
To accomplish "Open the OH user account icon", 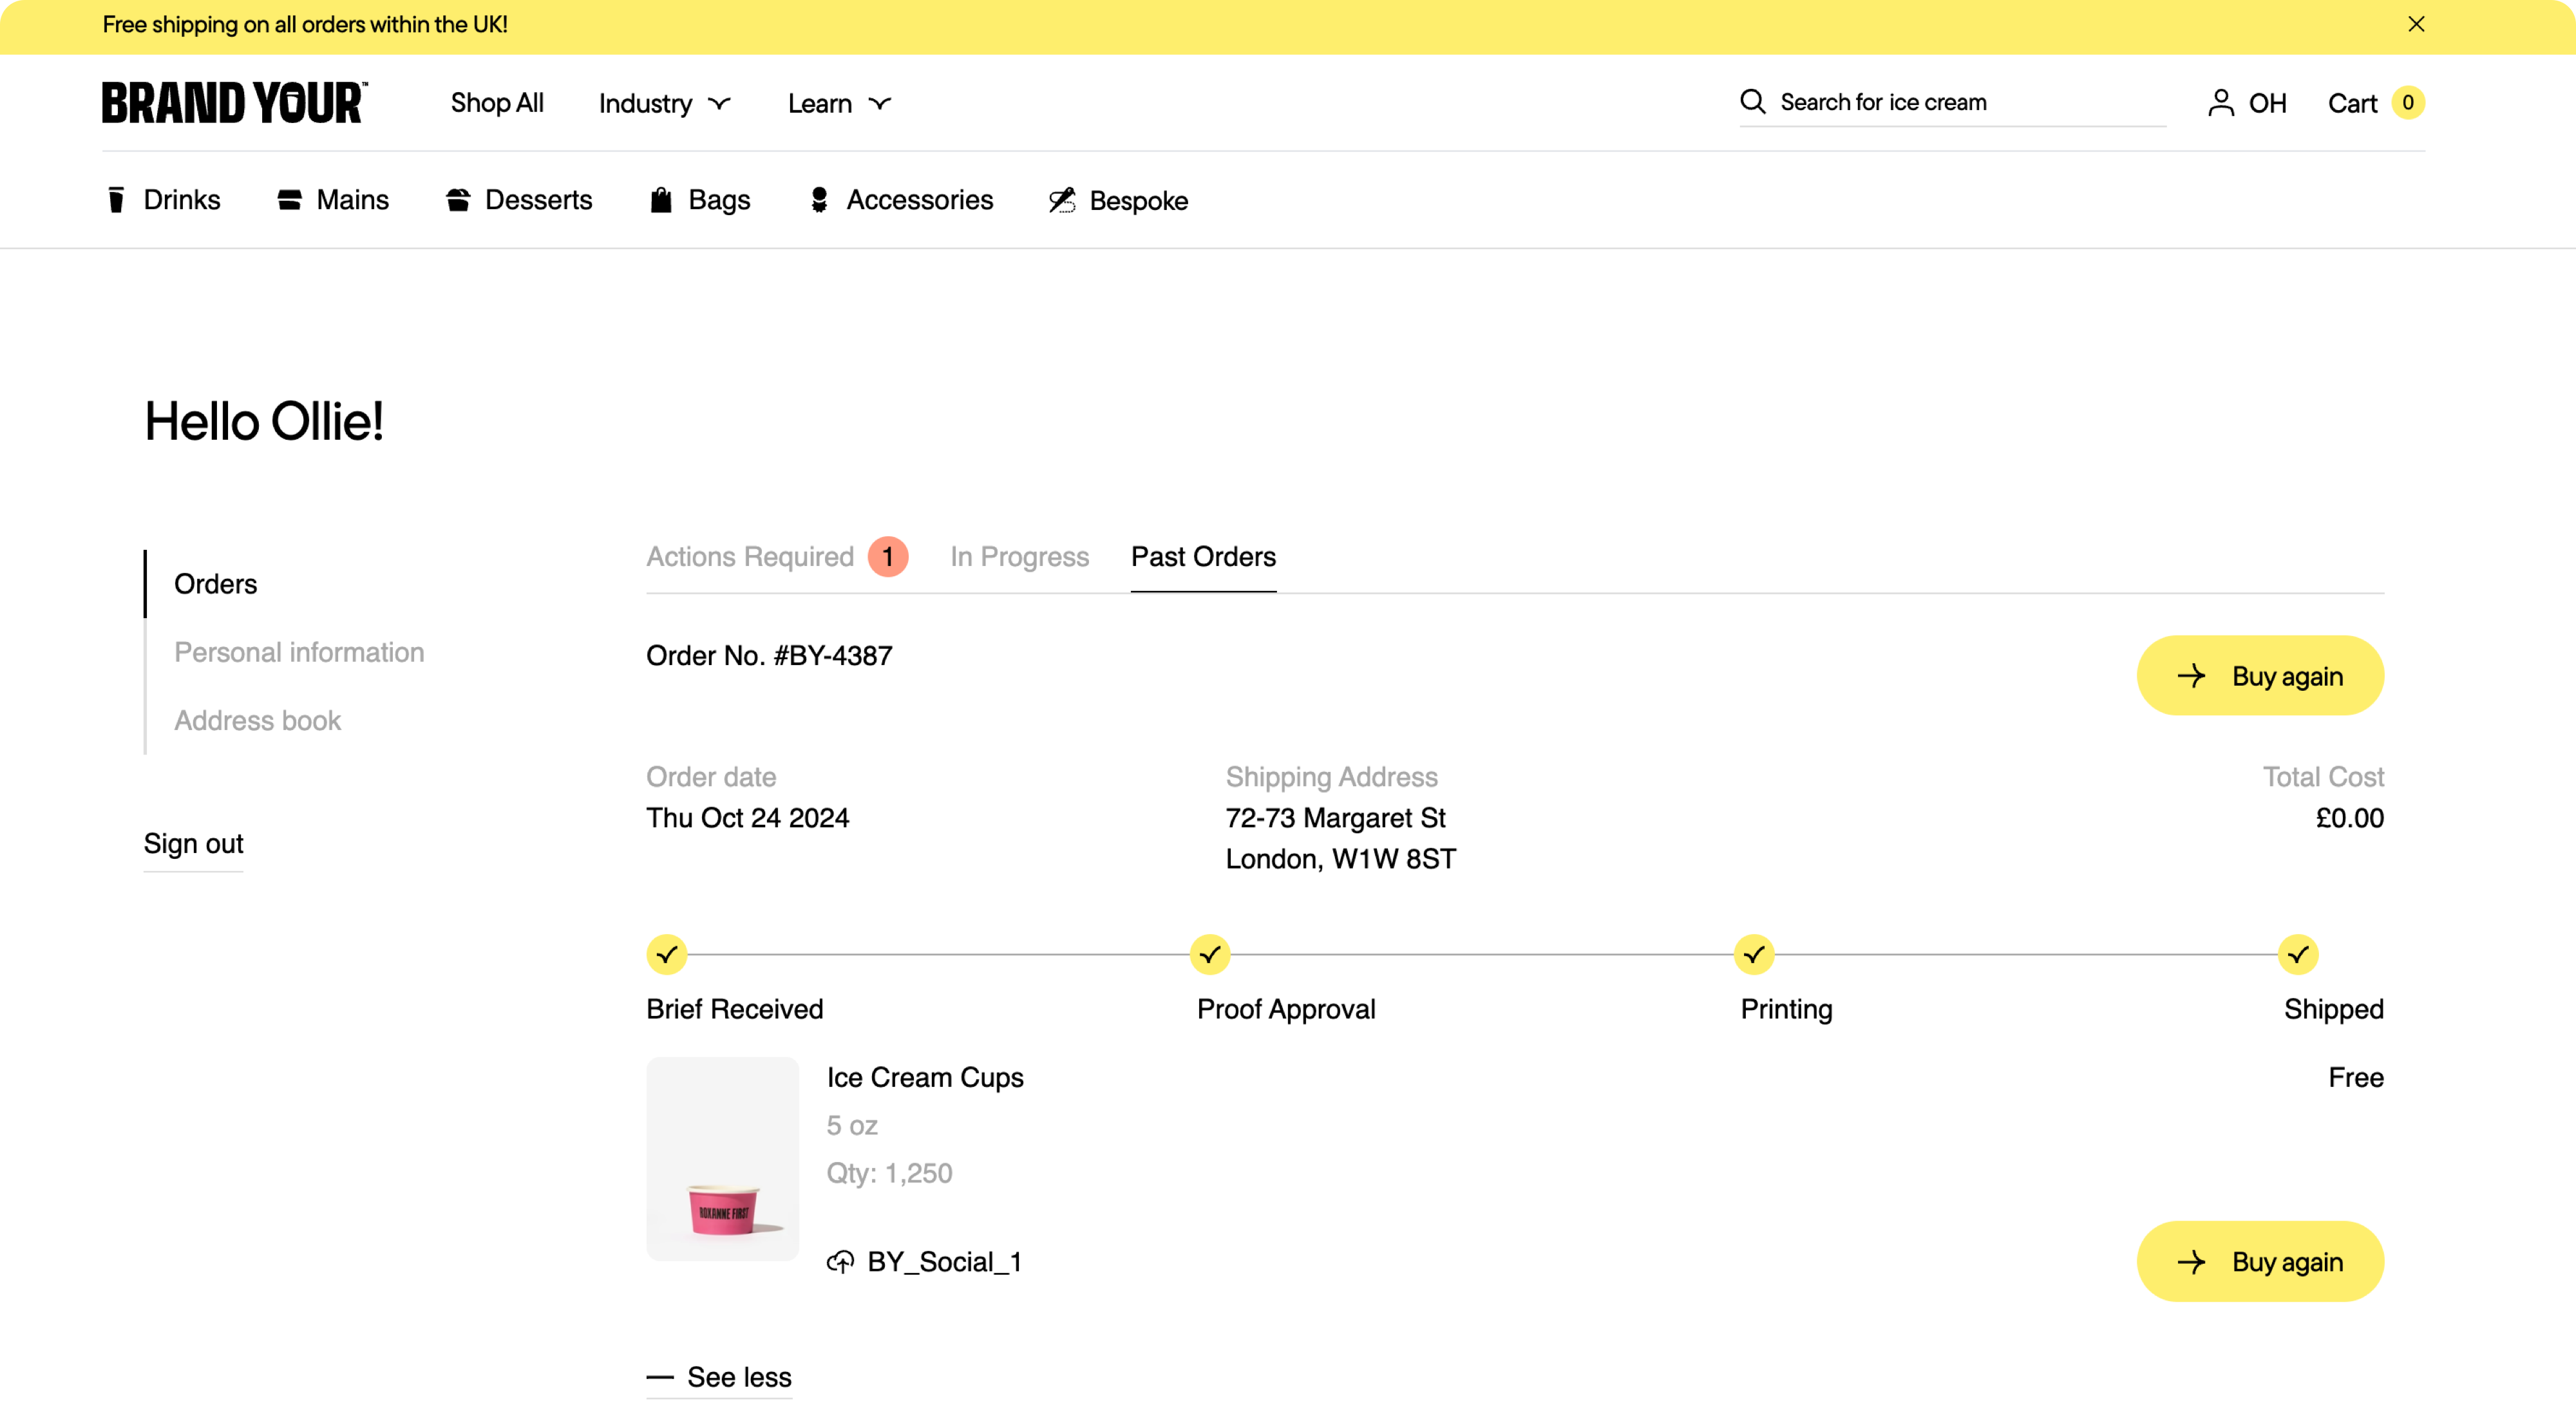I will 2220,103.
